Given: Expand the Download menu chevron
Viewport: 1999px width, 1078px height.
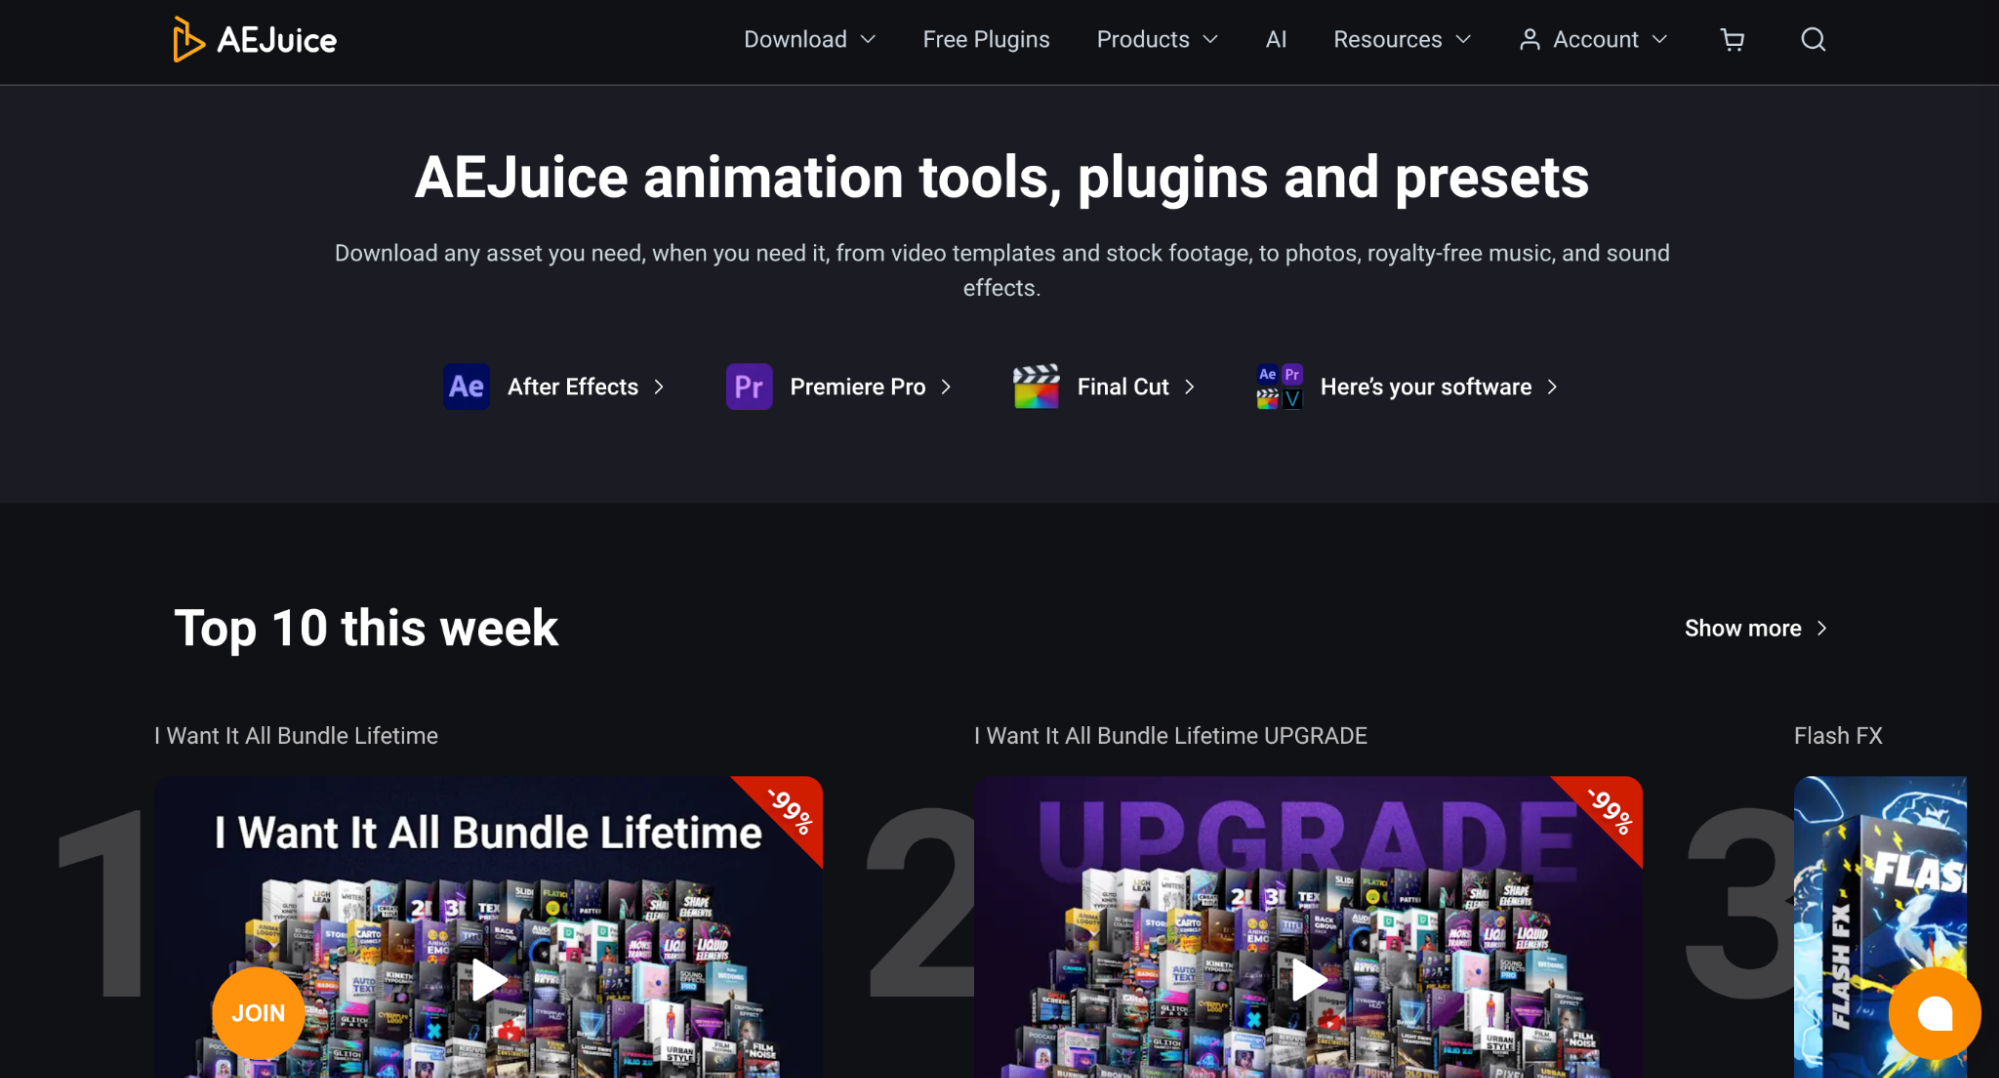Looking at the screenshot, I should pos(868,39).
